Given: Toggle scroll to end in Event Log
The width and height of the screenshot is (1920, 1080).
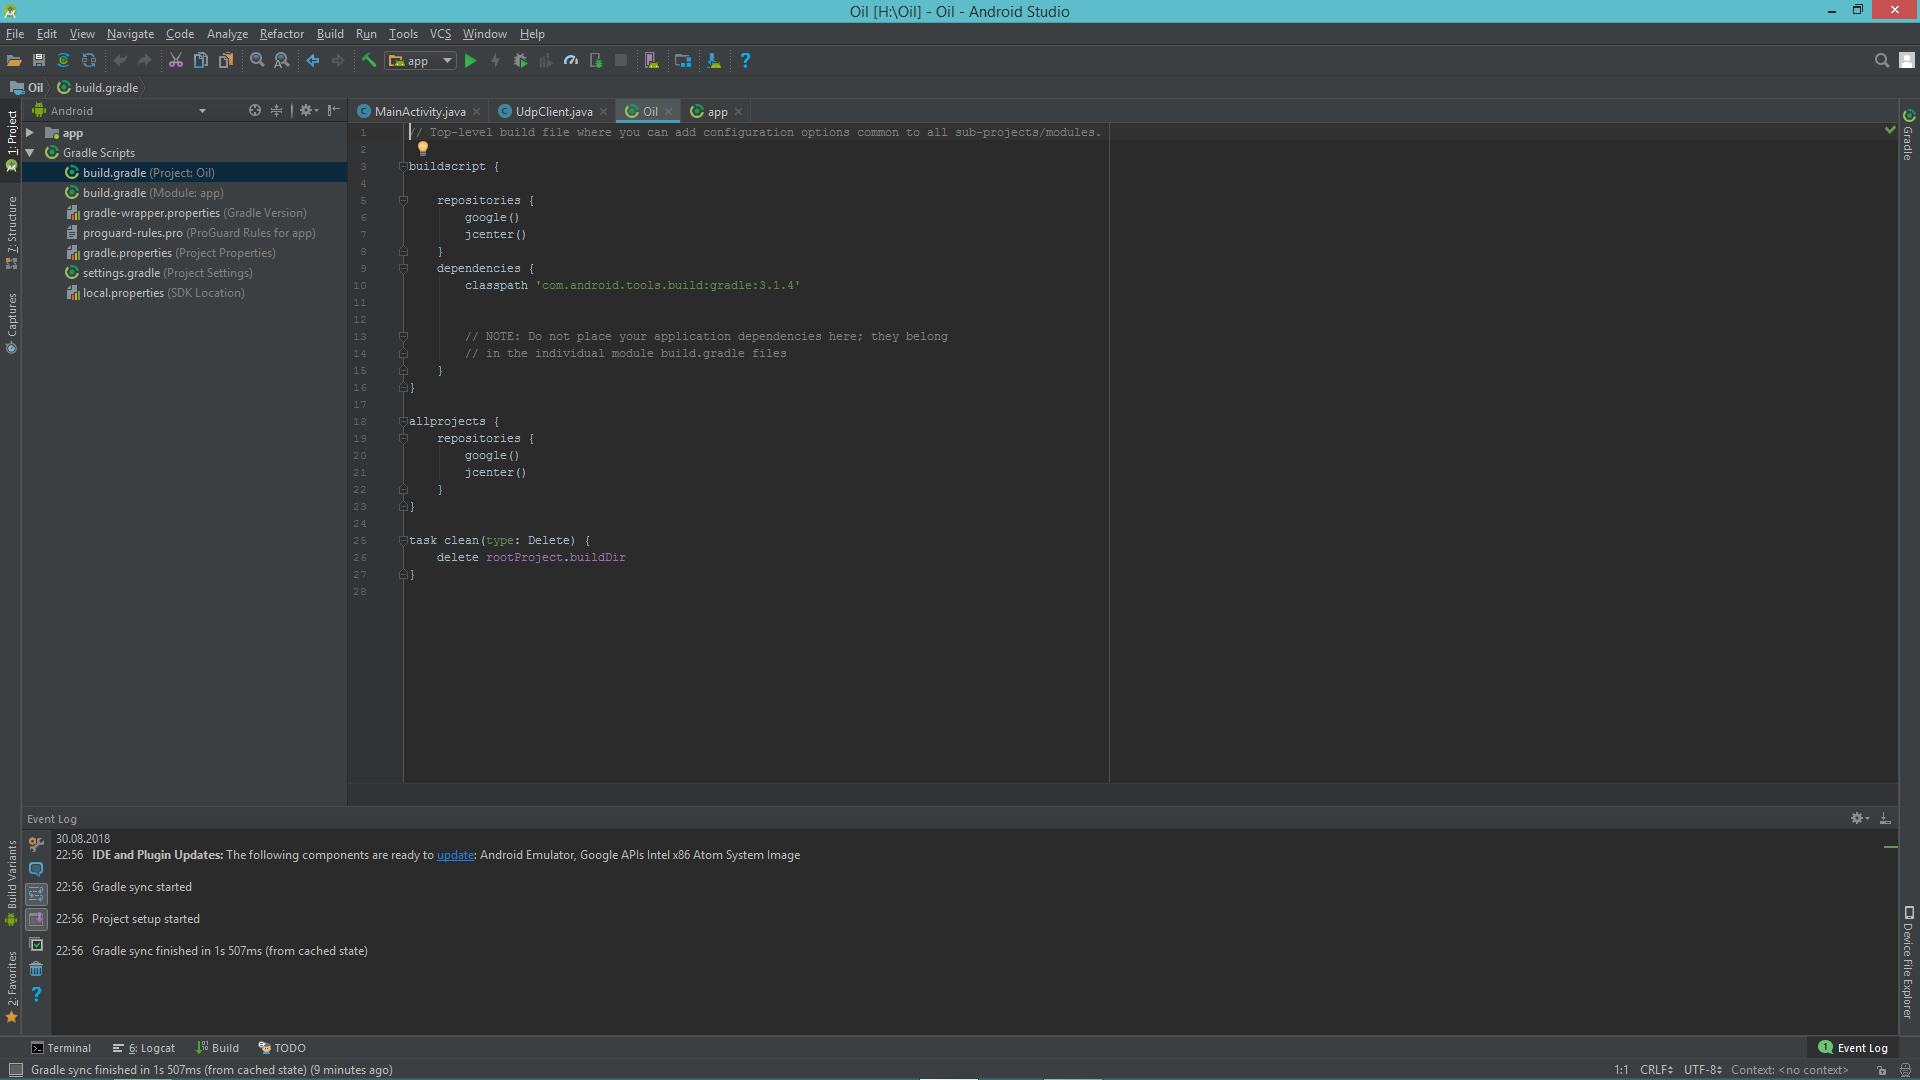Looking at the screenshot, I should pyautogui.click(x=36, y=919).
